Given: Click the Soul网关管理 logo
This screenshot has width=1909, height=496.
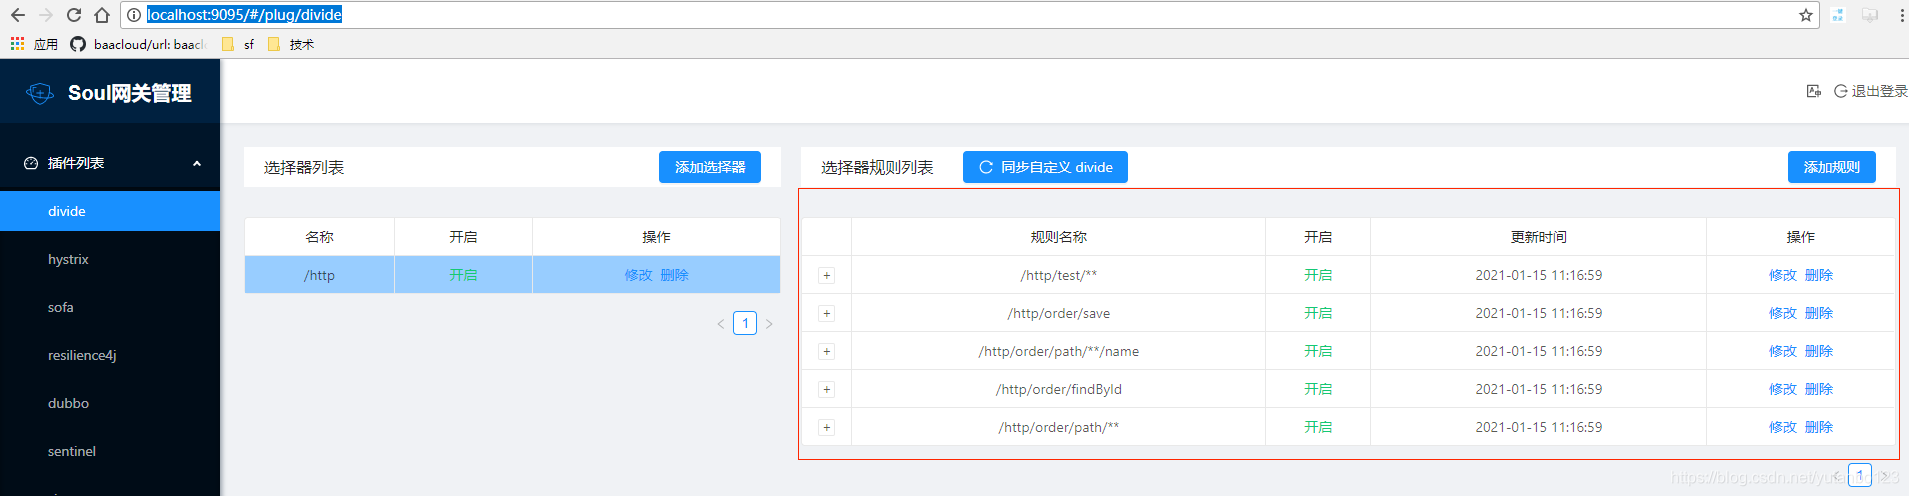Looking at the screenshot, I should point(109,93).
